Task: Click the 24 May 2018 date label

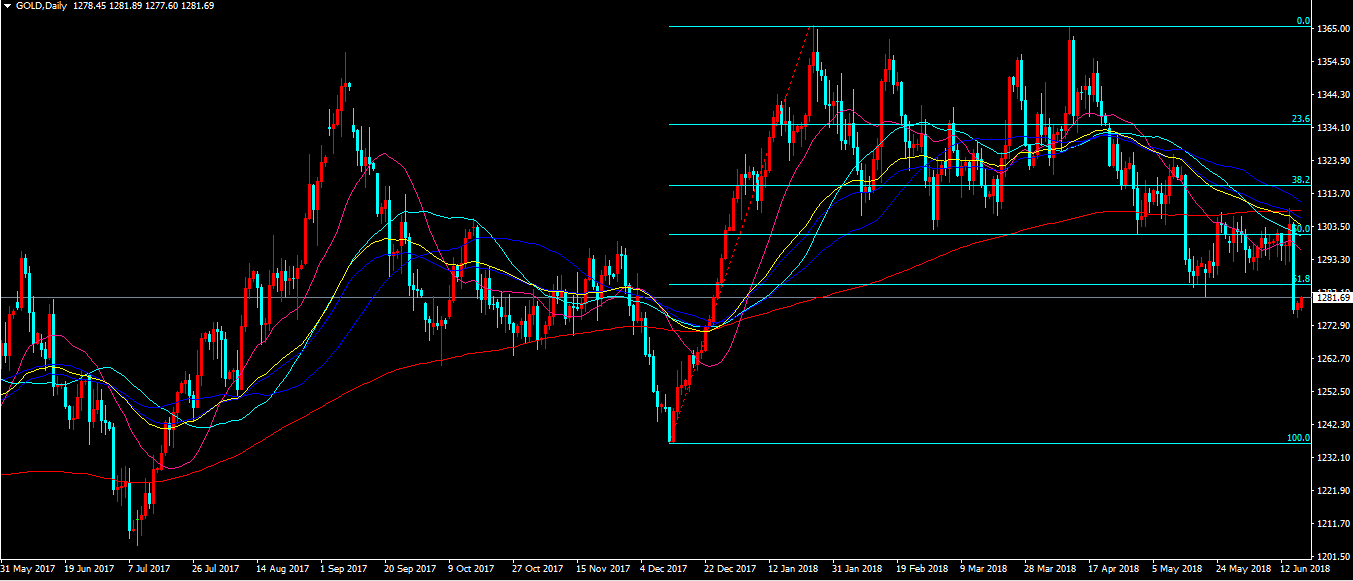Action: click(x=1242, y=569)
